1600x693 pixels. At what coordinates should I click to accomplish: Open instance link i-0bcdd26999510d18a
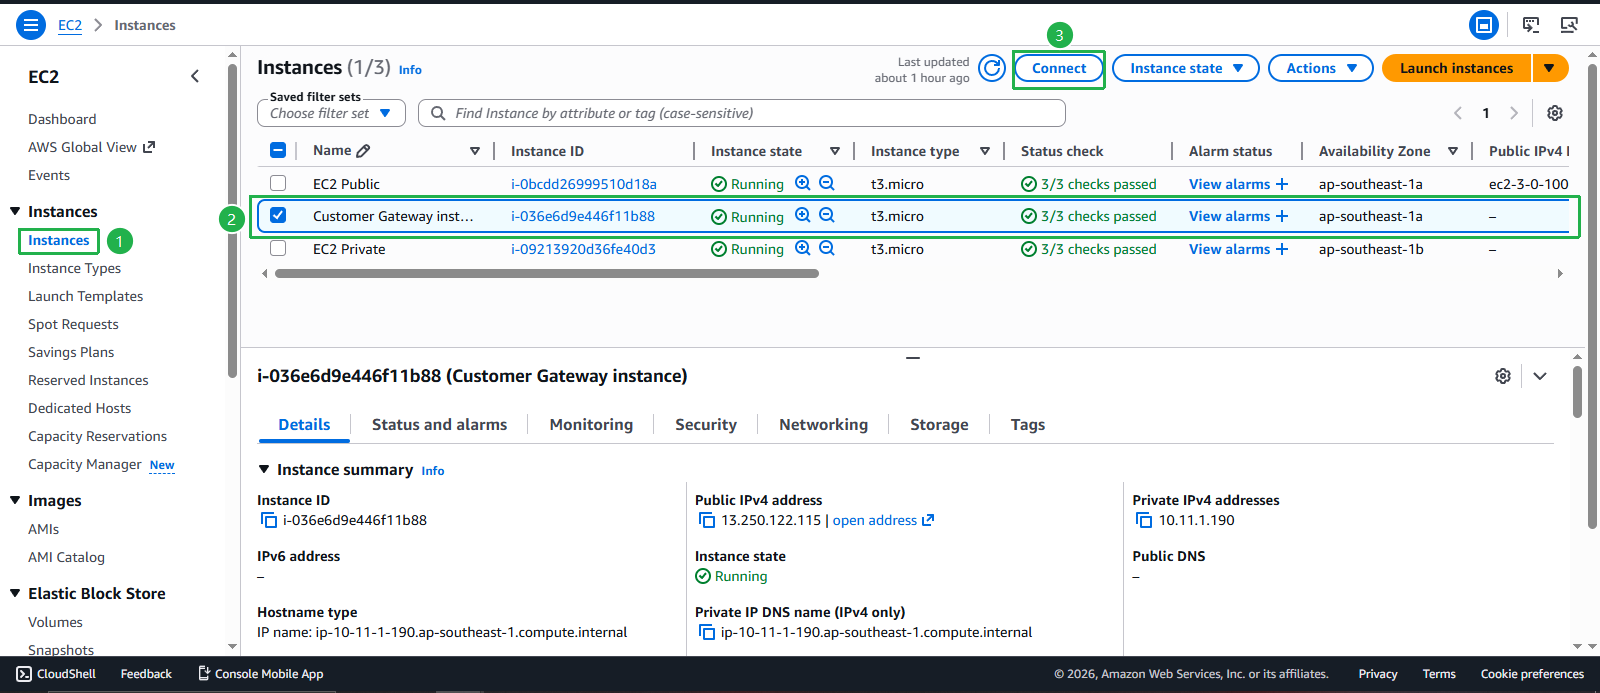click(584, 184)
